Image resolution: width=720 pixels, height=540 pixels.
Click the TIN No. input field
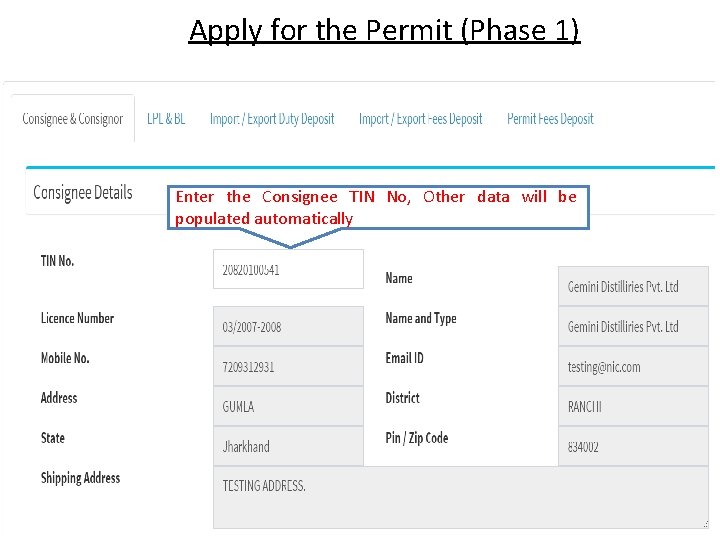[288, 269]
